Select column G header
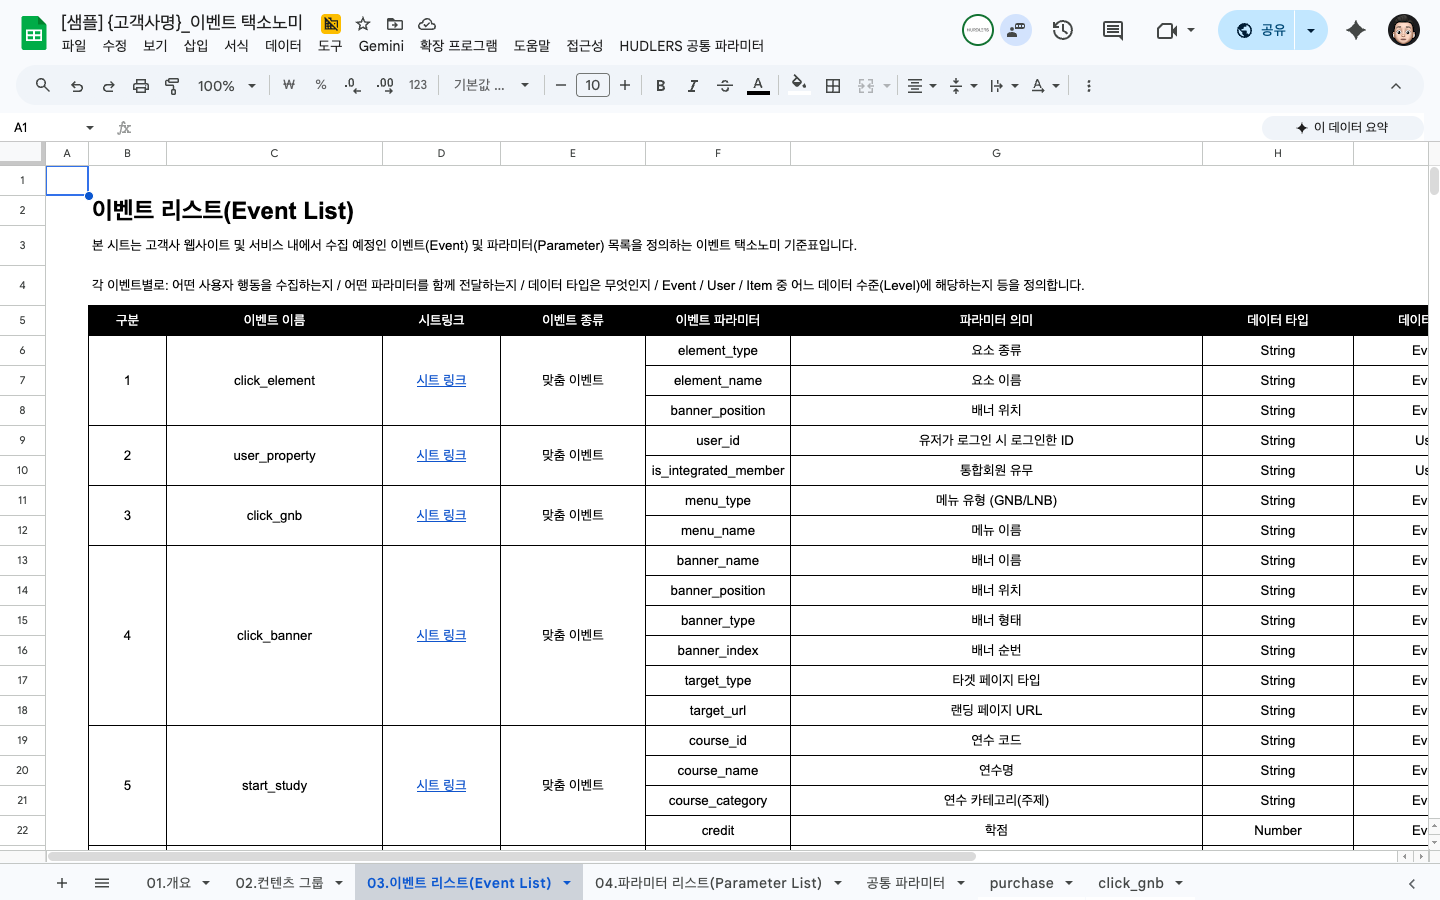This screenshot has height=900, width=1440. [996, 153]
